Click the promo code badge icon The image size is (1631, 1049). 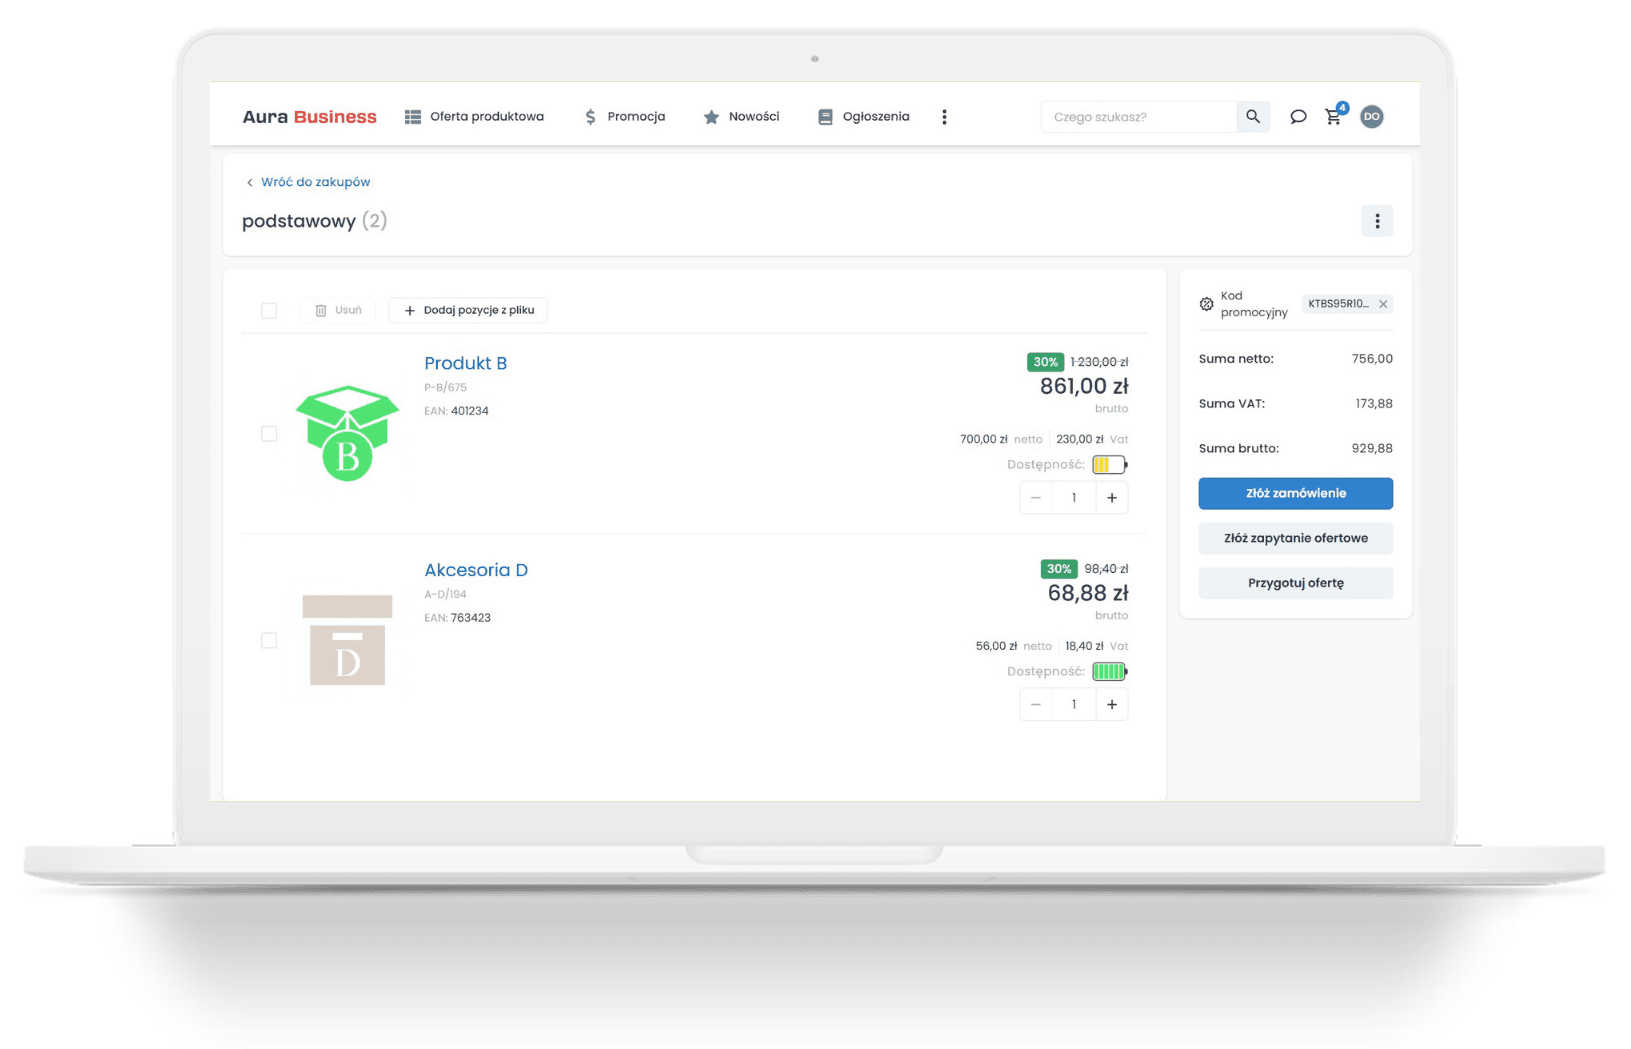click(1206, 304)
